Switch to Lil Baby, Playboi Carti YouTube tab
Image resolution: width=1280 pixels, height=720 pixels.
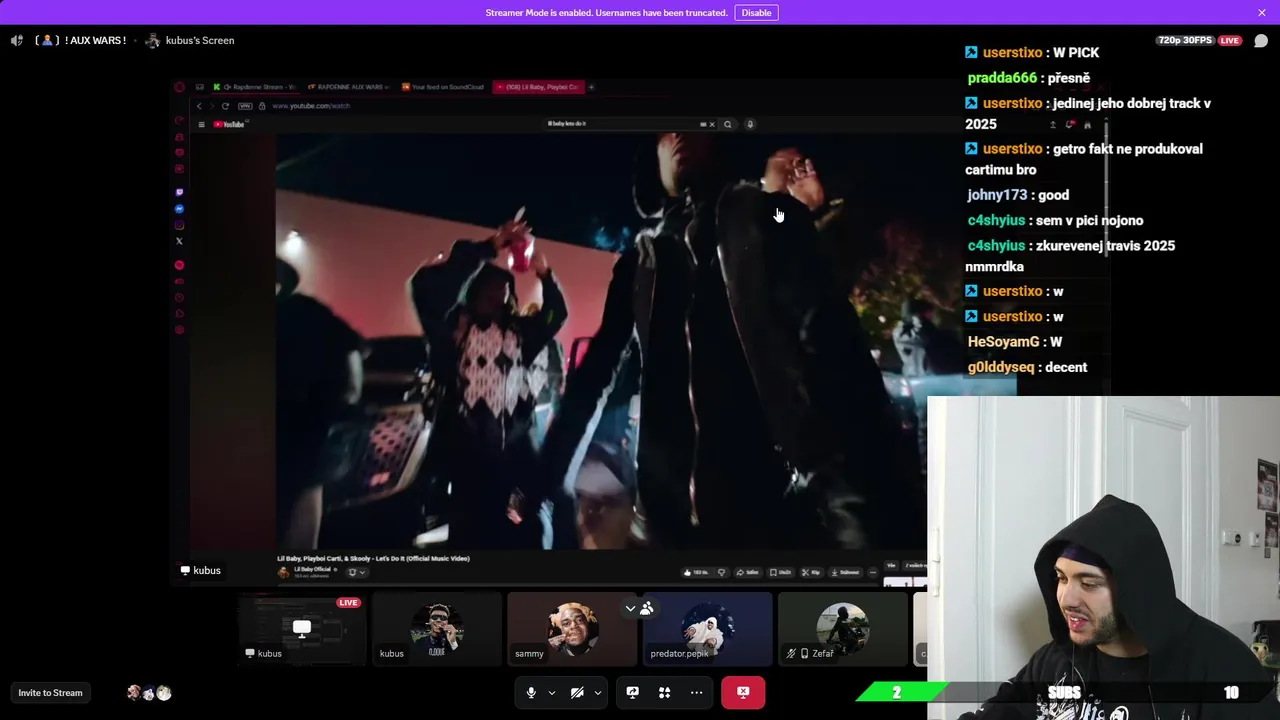tap(538, 87)
